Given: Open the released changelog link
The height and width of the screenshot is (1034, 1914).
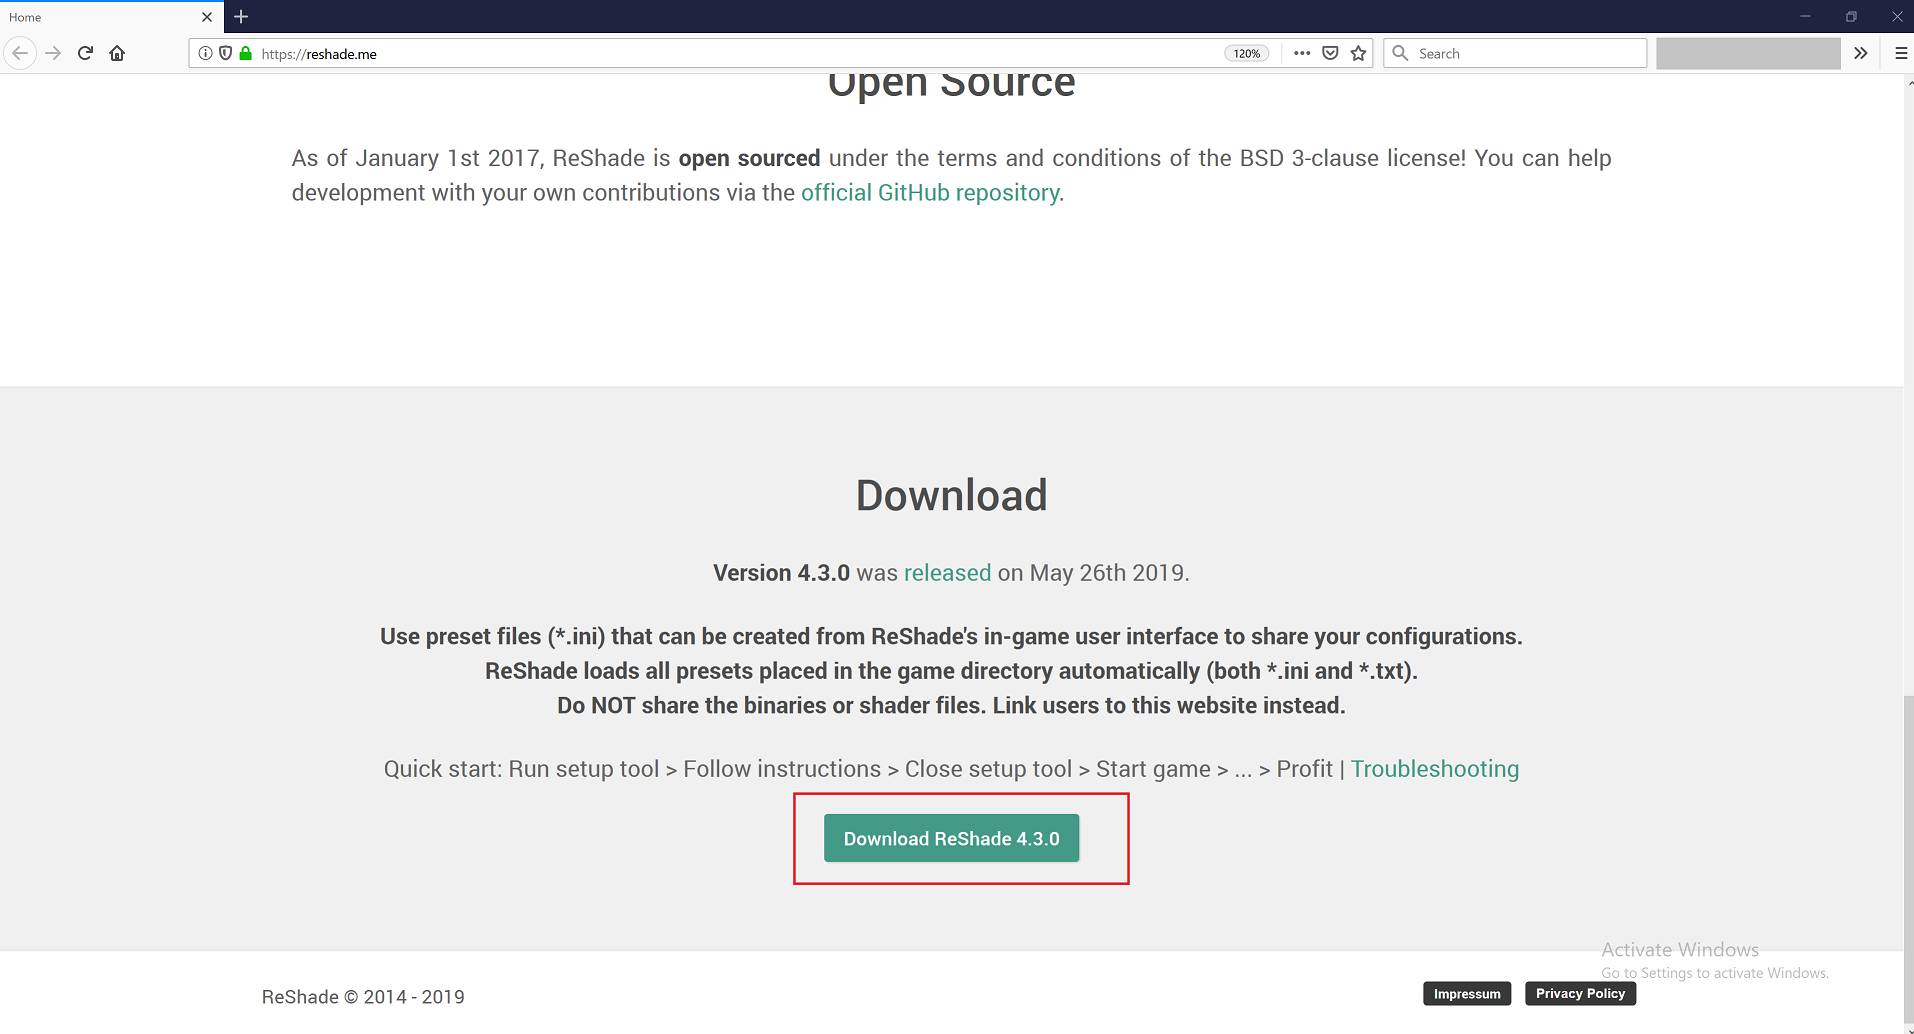Looking at the screenshot, I should [x=947, y=573].
